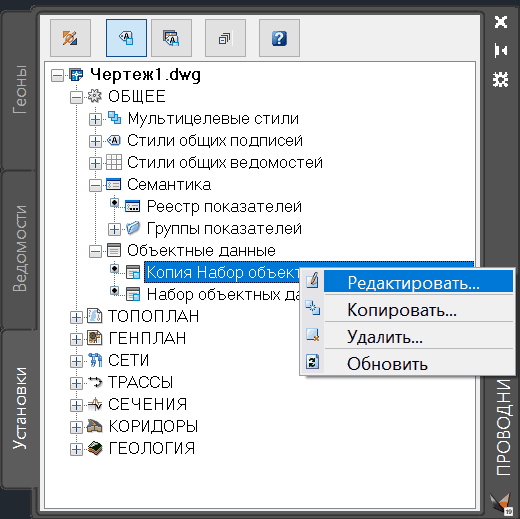Expand the Мультицелевые стили node
Screen dimensions: 520x519
[95, 119]
